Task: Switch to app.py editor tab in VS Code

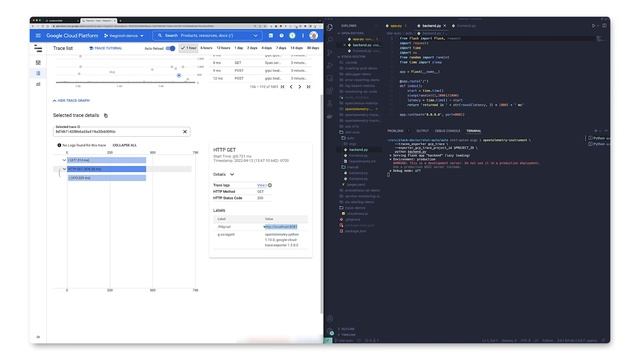Action: [395, 26]
